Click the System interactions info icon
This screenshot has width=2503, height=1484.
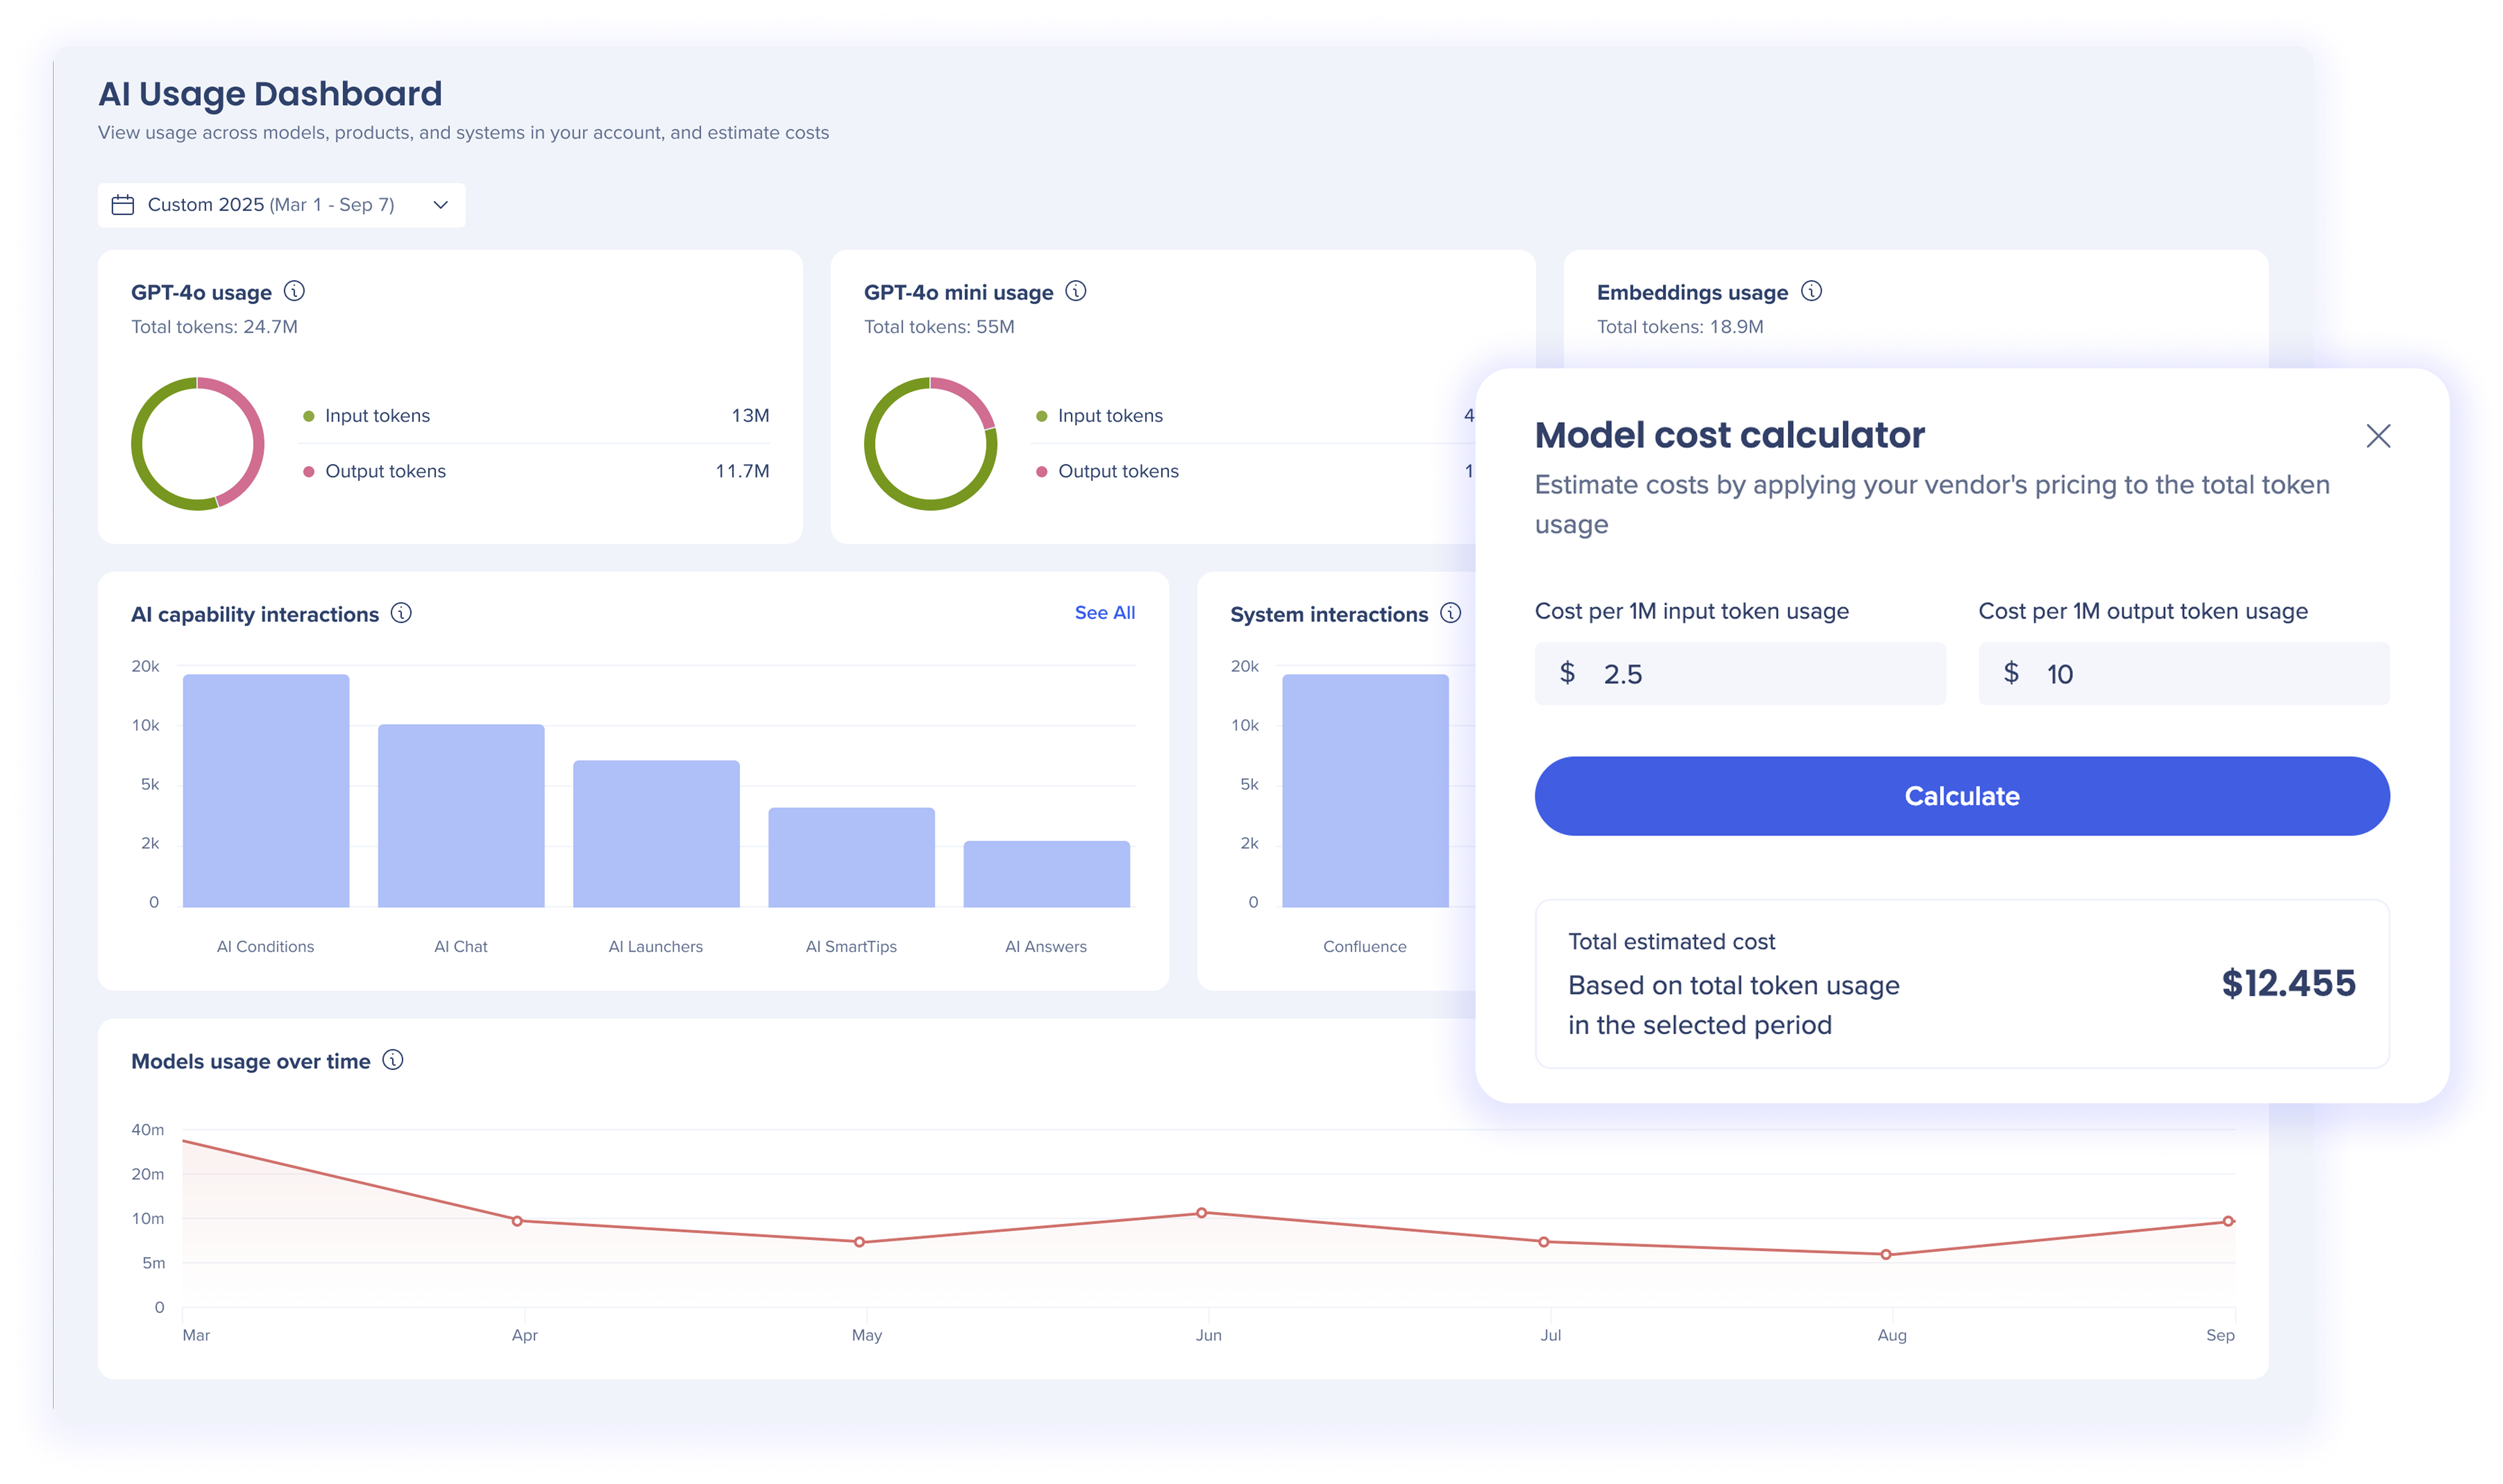(x=1450, y=613)
